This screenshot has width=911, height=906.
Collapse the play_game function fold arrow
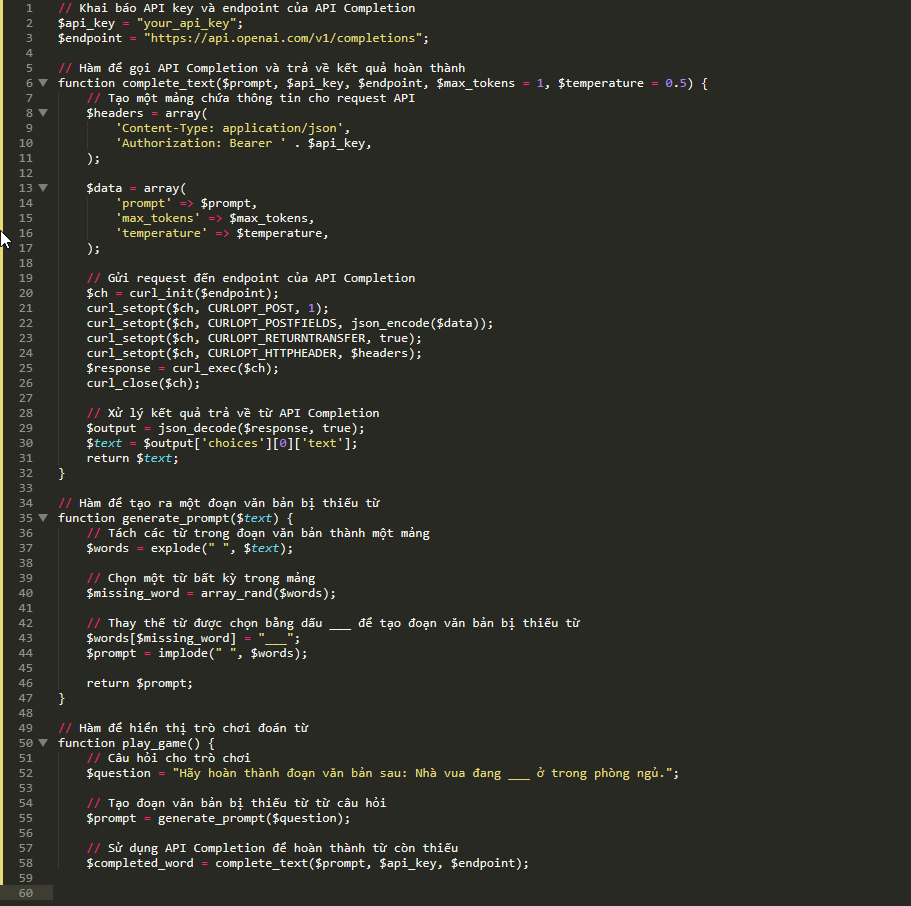click(43, 743)
